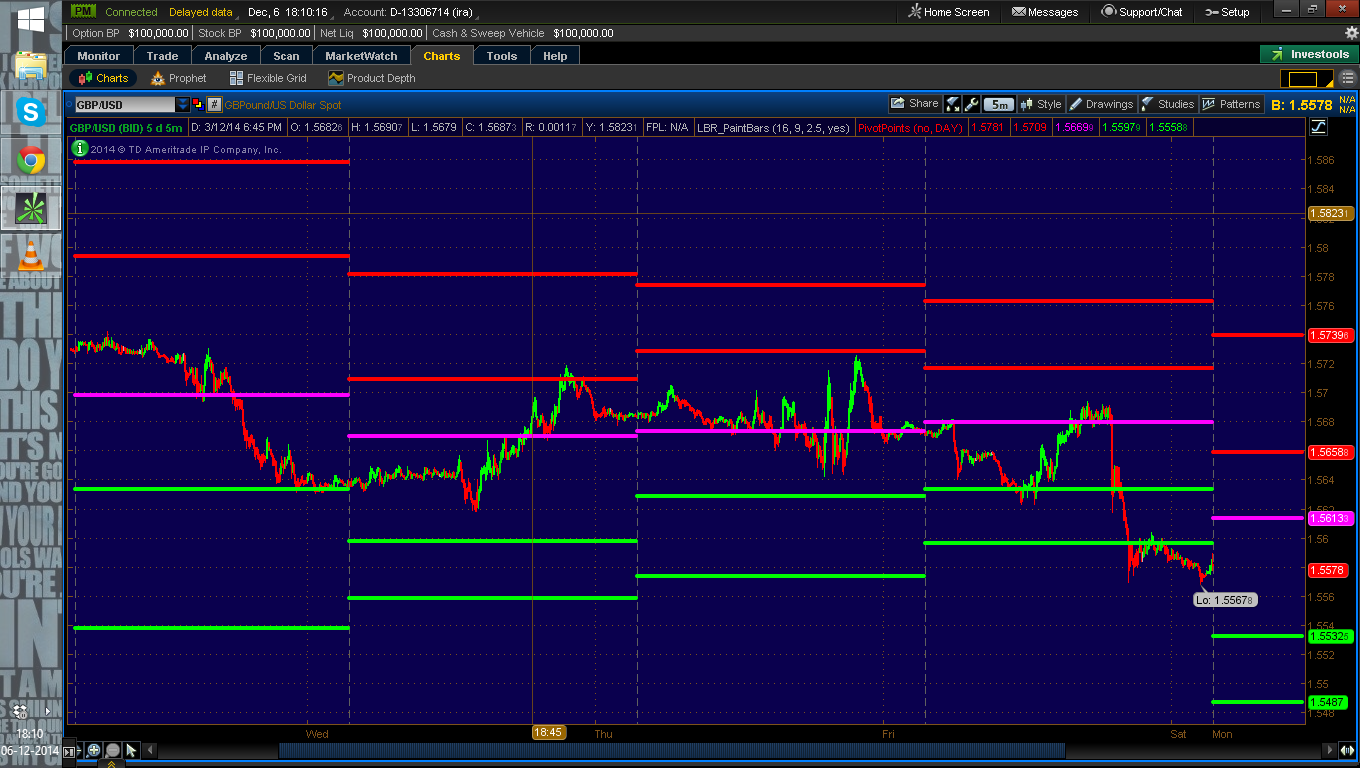Image resolution: width=1360 pixels, height=768 pixels.
Task: Open the Tools tab
Action: point(502,56)
